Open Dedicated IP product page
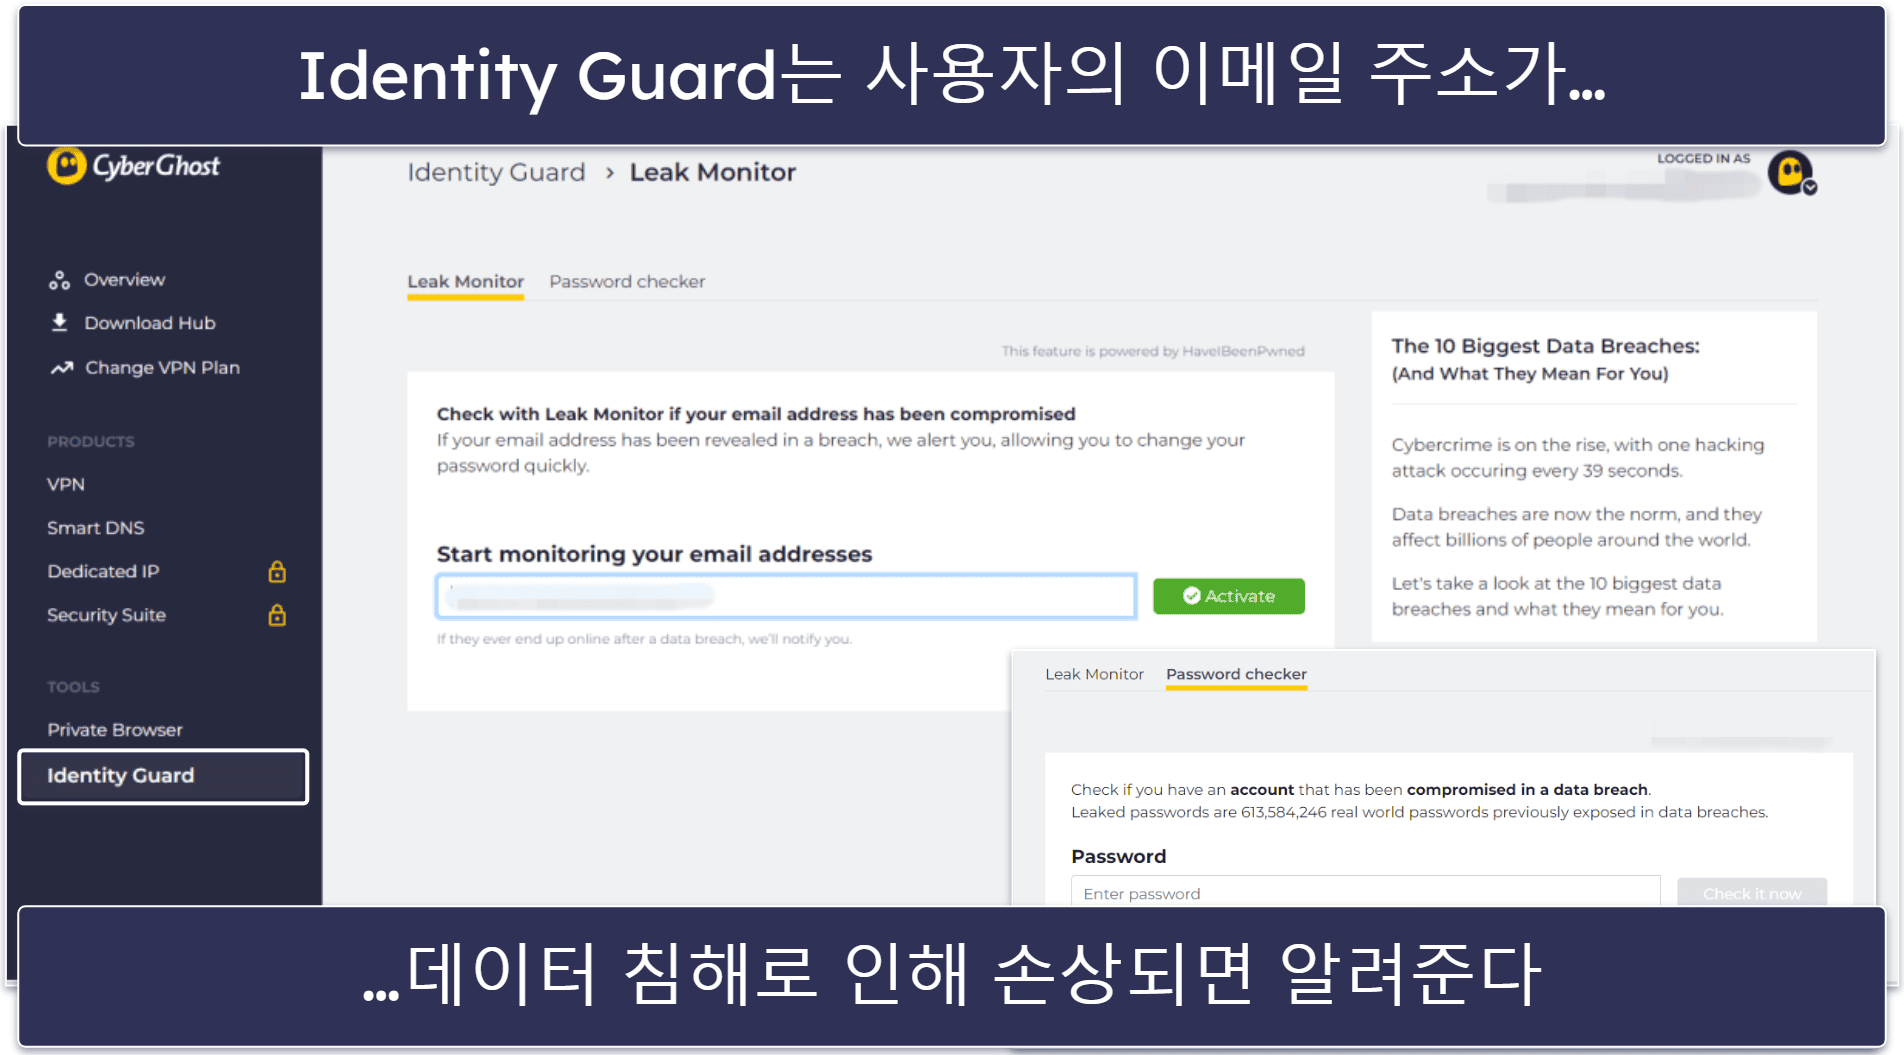The image size is (1904, 1055). tap(103, 572)
